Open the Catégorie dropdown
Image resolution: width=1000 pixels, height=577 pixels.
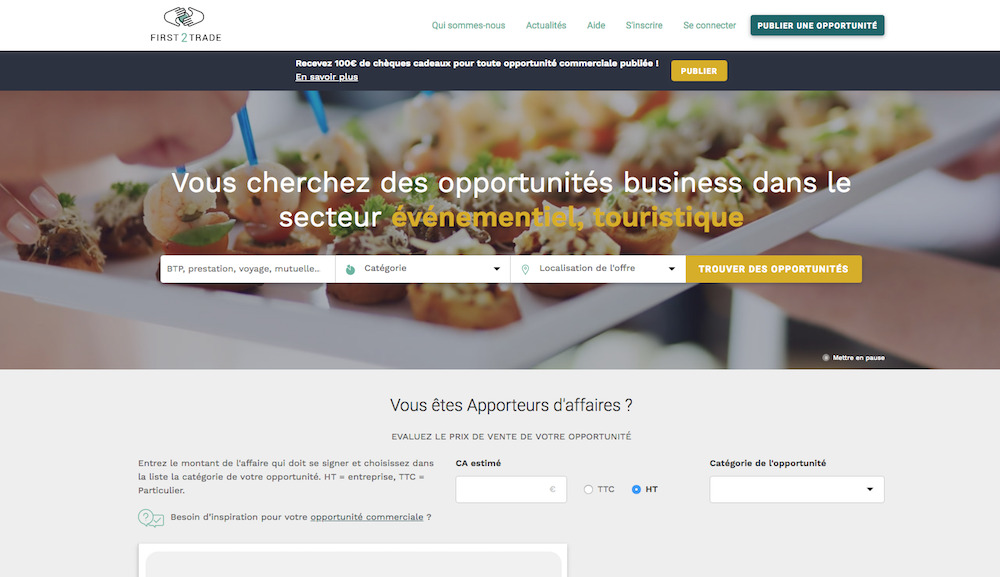(423, 268)
